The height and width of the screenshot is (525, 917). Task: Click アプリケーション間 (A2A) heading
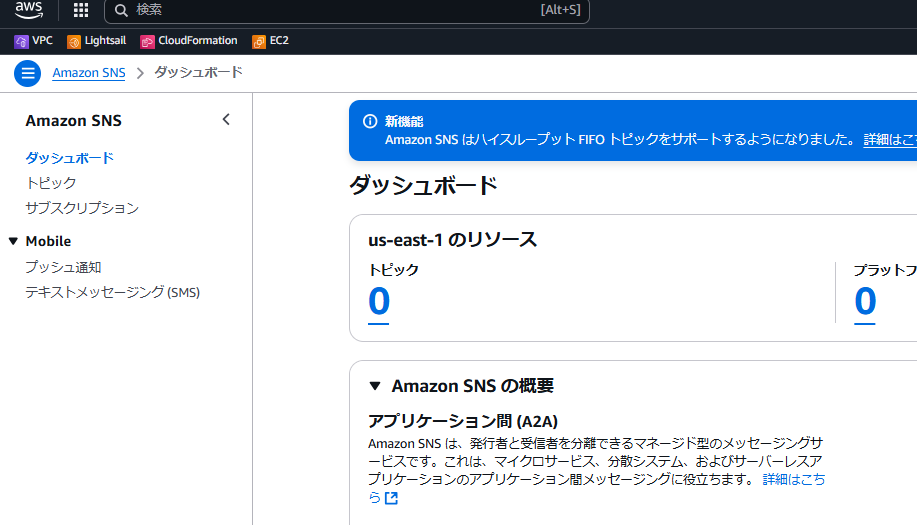pos(463,422)
